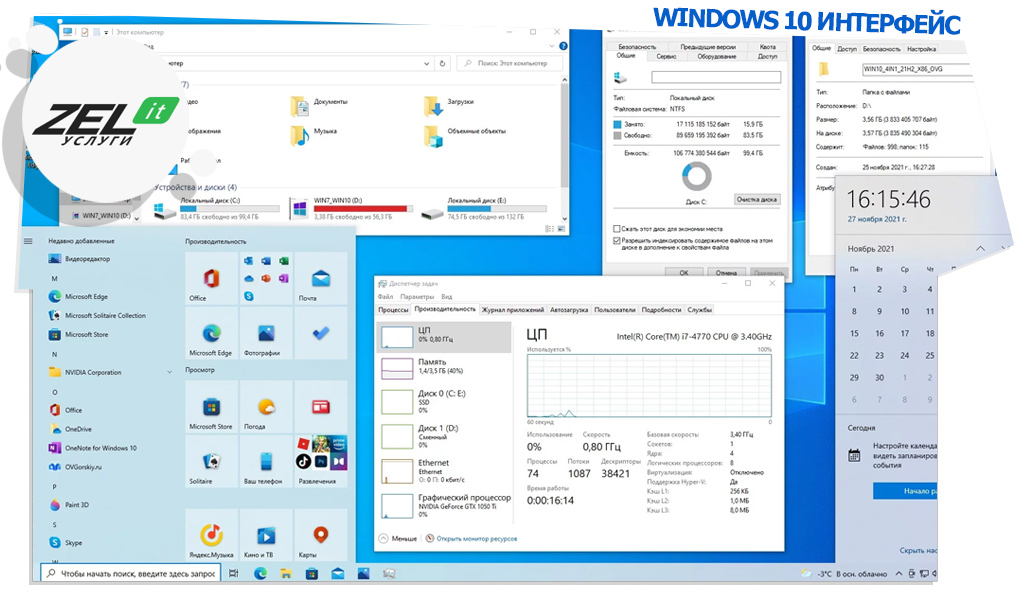
Task: Click the Start menu hamburger icon
Action: (x=28, y=241)
